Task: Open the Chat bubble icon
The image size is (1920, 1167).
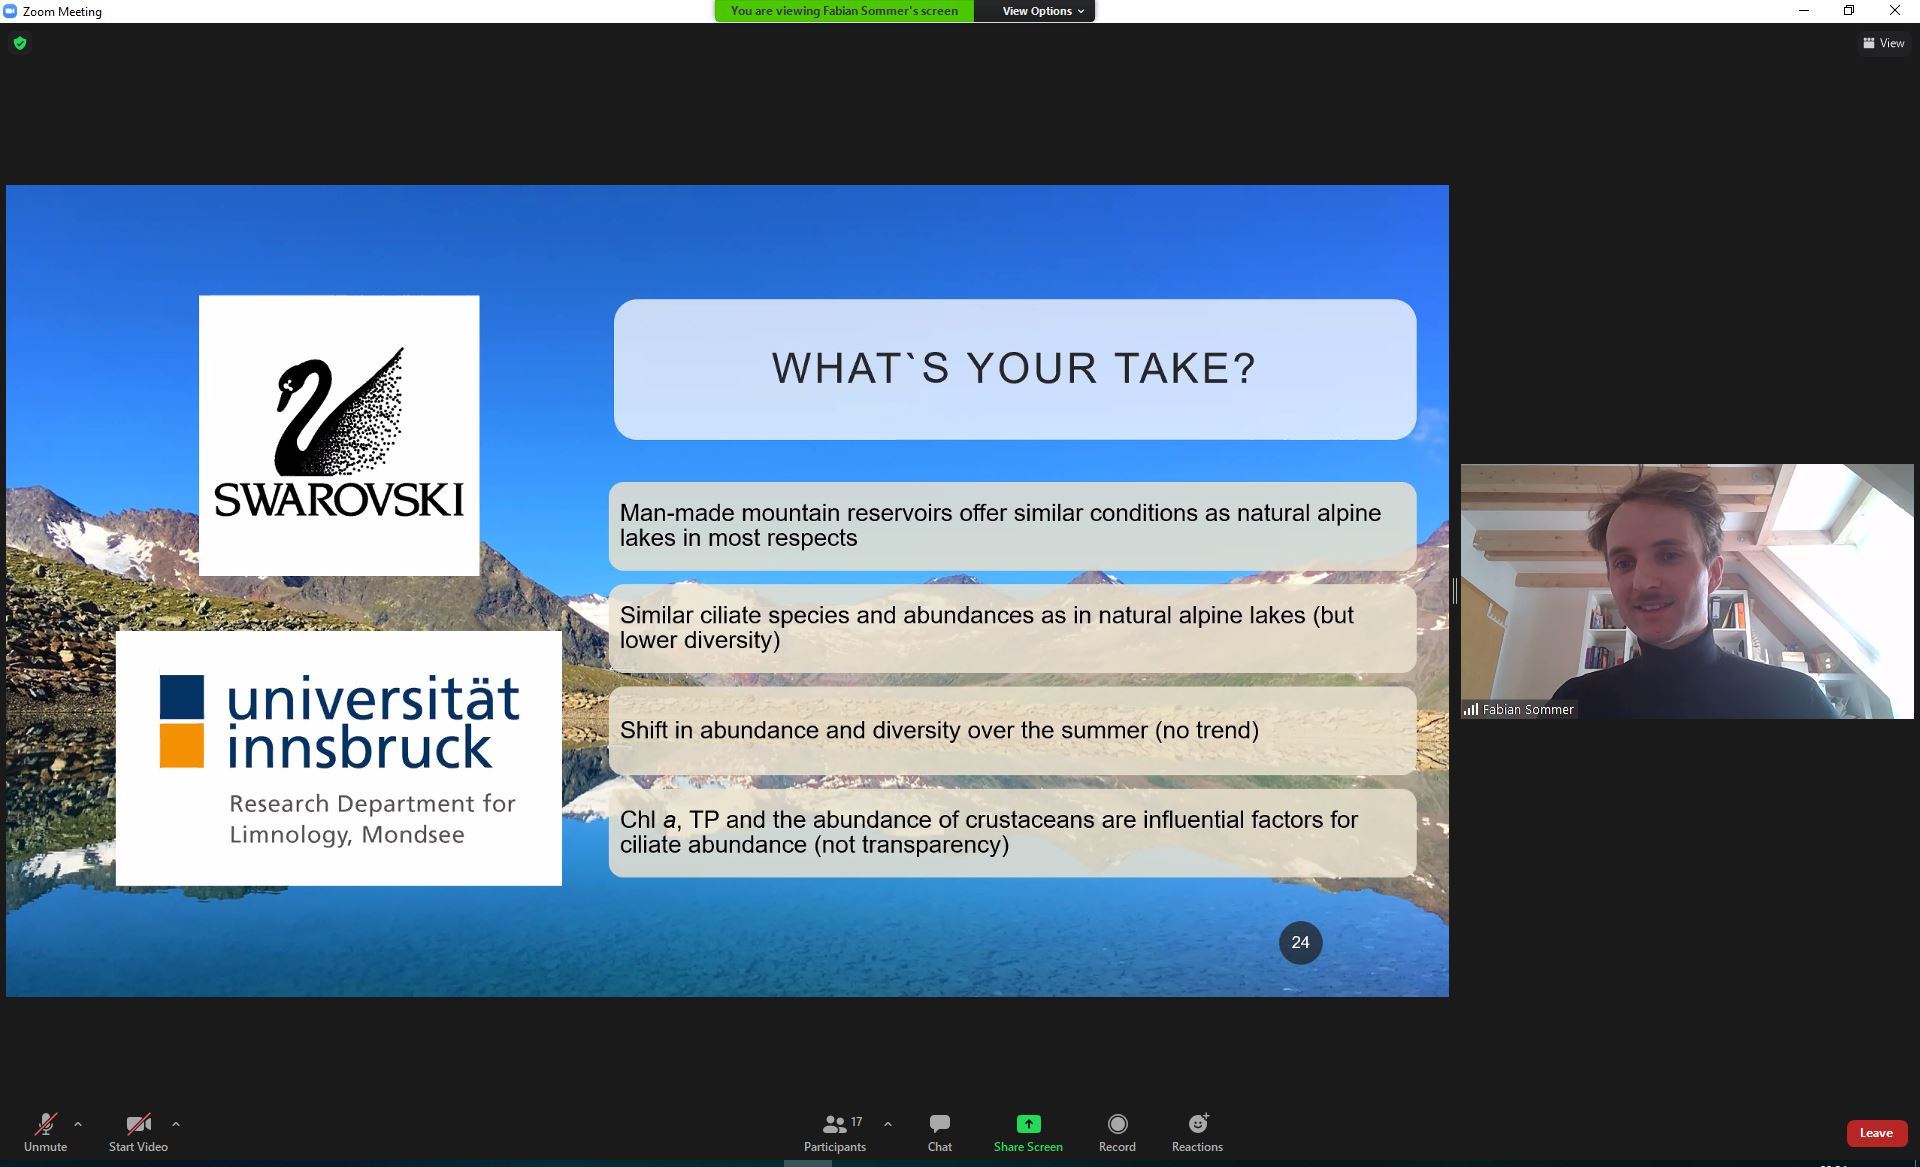Action: [939, 1124]
